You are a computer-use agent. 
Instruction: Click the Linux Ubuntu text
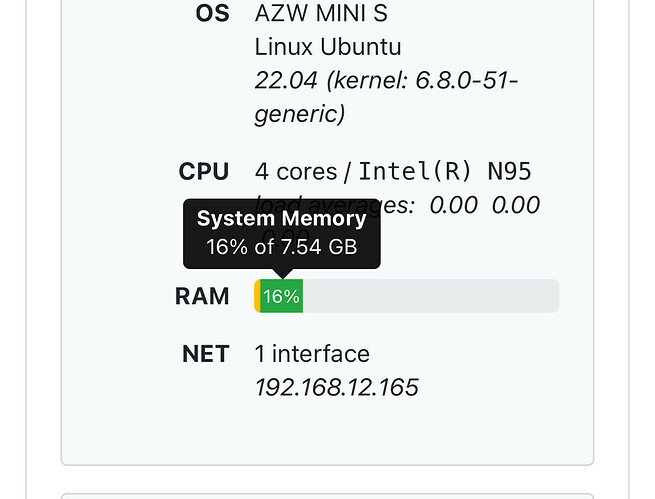[x=328, y=46]
